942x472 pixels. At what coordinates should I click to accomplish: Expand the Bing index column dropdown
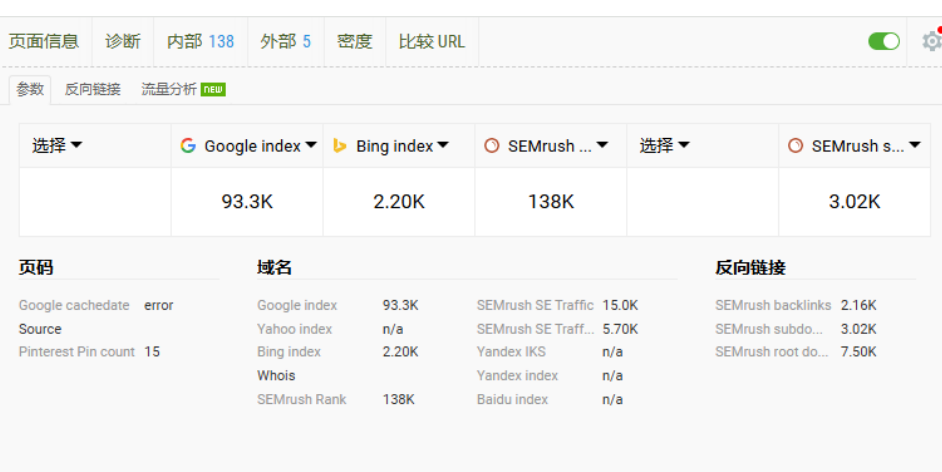tap(443, 145)
